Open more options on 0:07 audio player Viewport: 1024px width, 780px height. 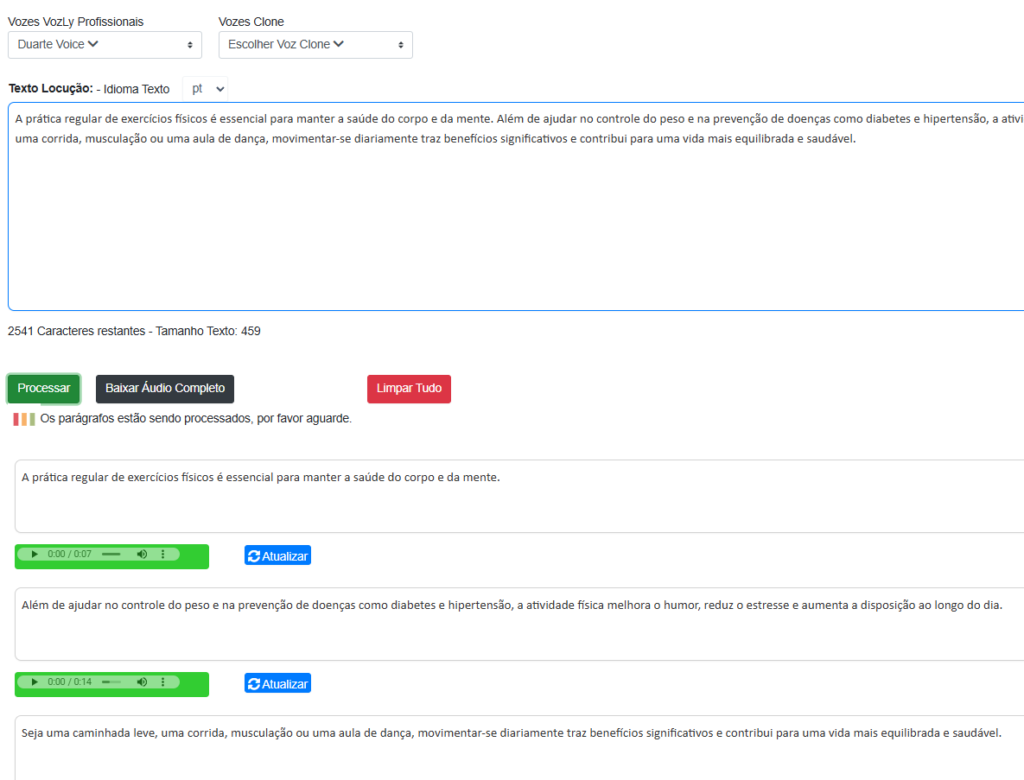click(163, 554)
